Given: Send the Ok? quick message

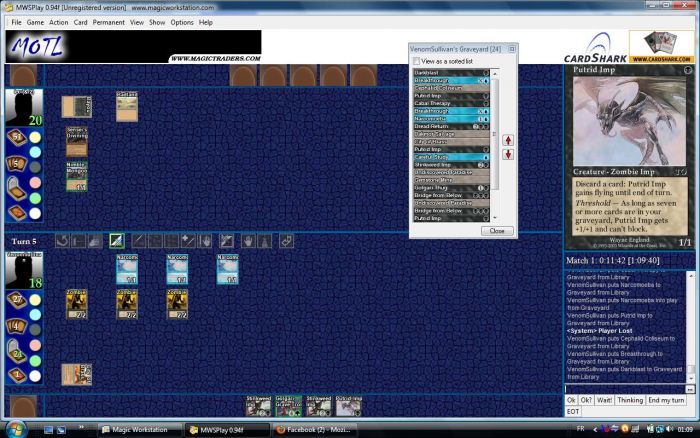Looking at the screenshot, I should (x=586, y=400).
